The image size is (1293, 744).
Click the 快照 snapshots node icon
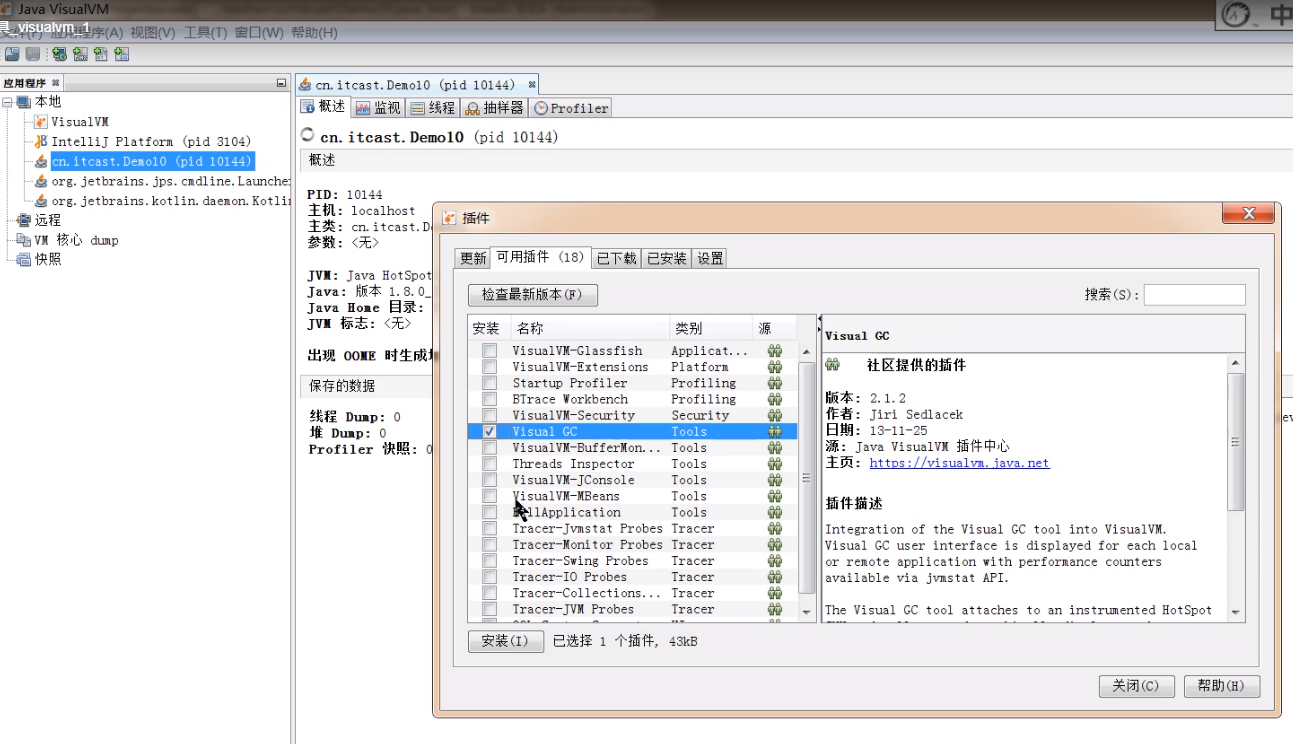pos(24,259)
